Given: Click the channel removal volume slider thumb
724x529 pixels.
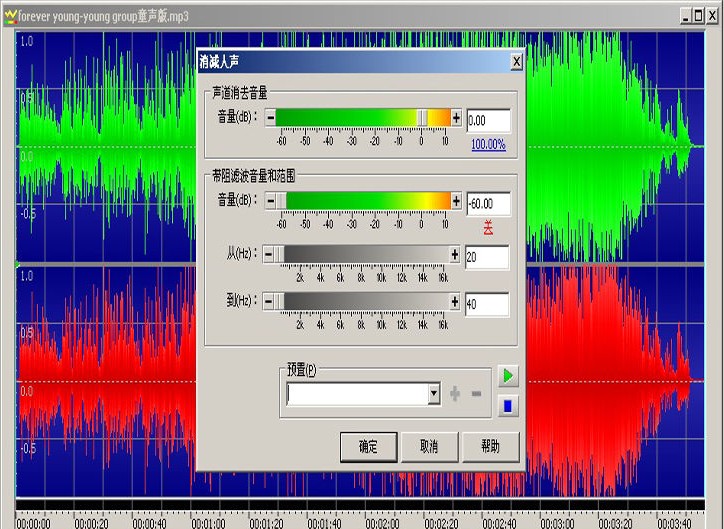Looking at the screenshot, I should [422, 118].
